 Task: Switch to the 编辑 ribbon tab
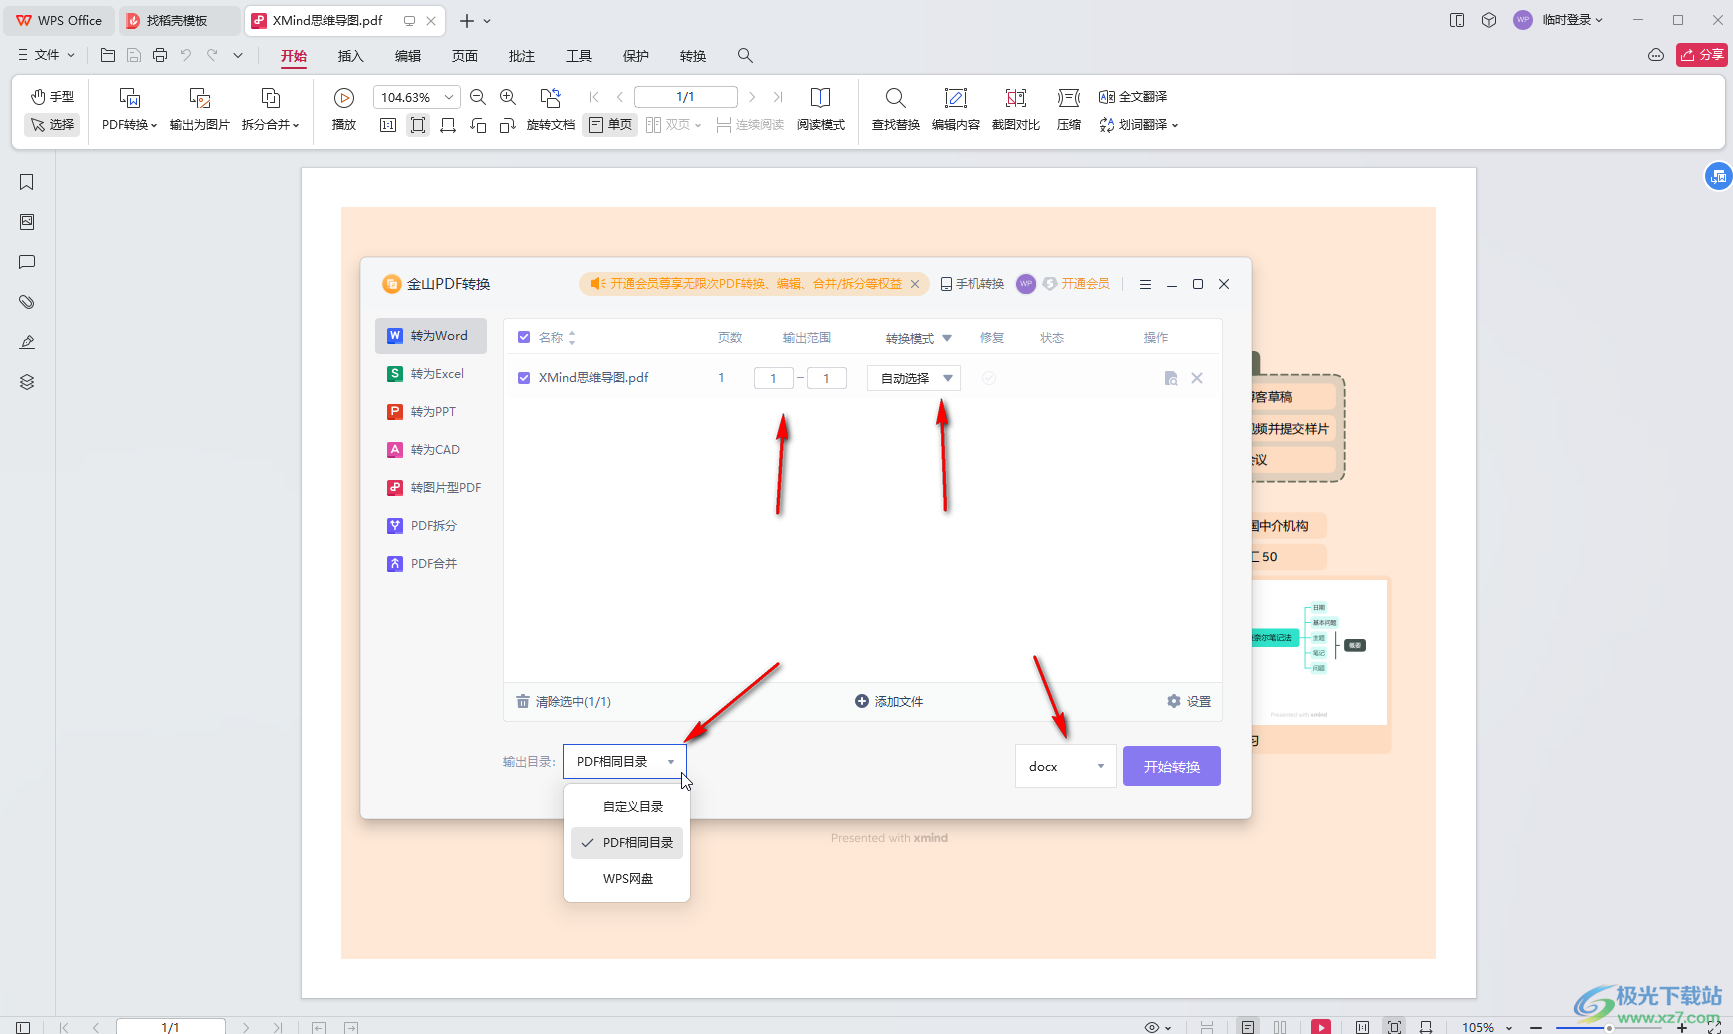coord(407,56)
